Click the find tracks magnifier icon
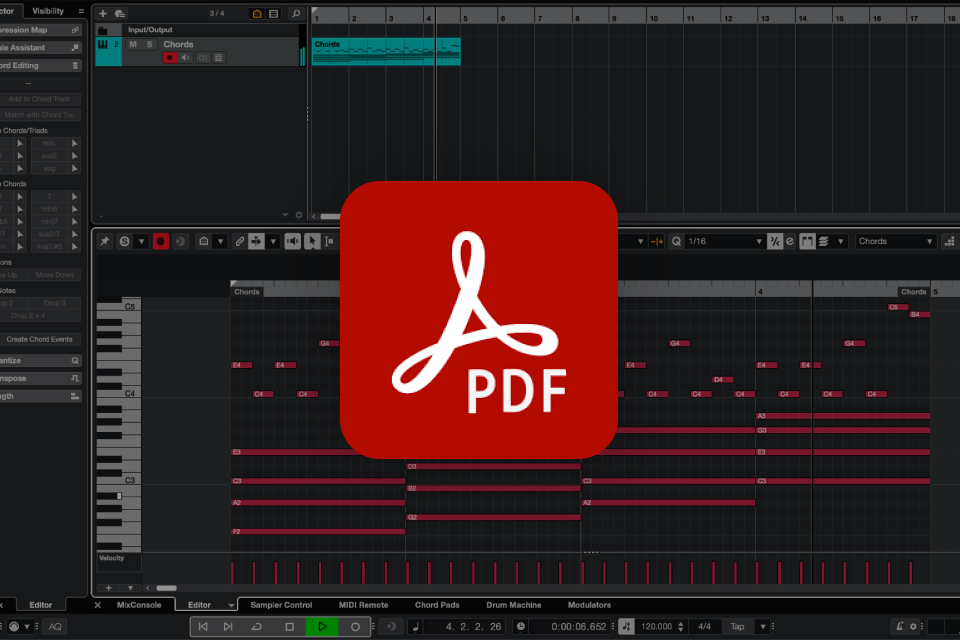Image resolution: width=960 pixels, height=640 pixels. pos(296,13)
